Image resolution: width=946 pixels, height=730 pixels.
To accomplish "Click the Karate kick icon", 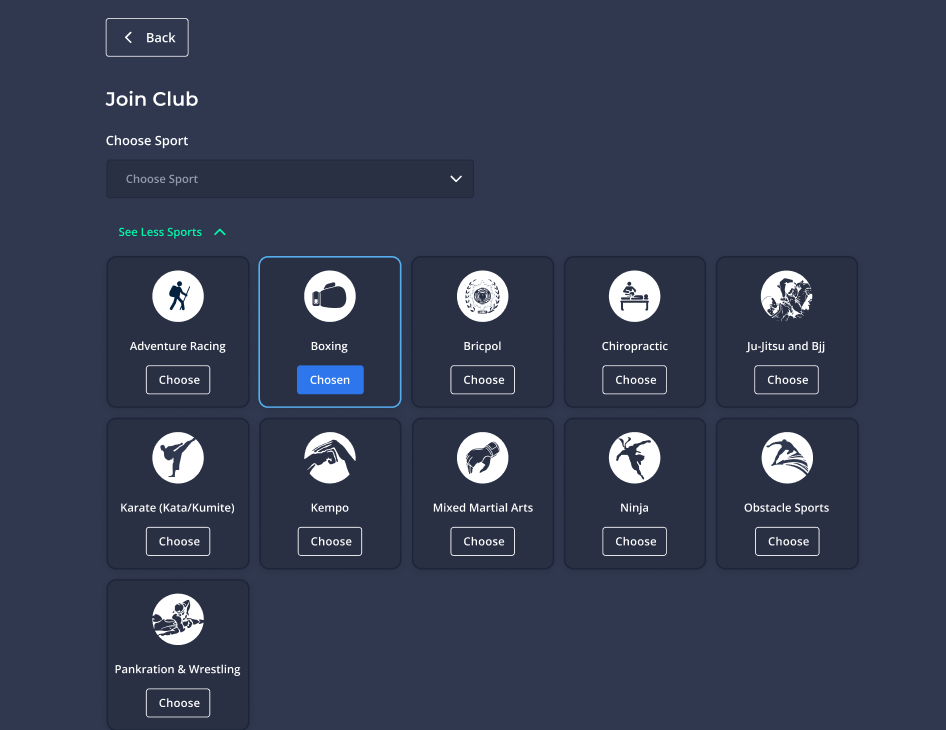I will click(x=178, y=458).
